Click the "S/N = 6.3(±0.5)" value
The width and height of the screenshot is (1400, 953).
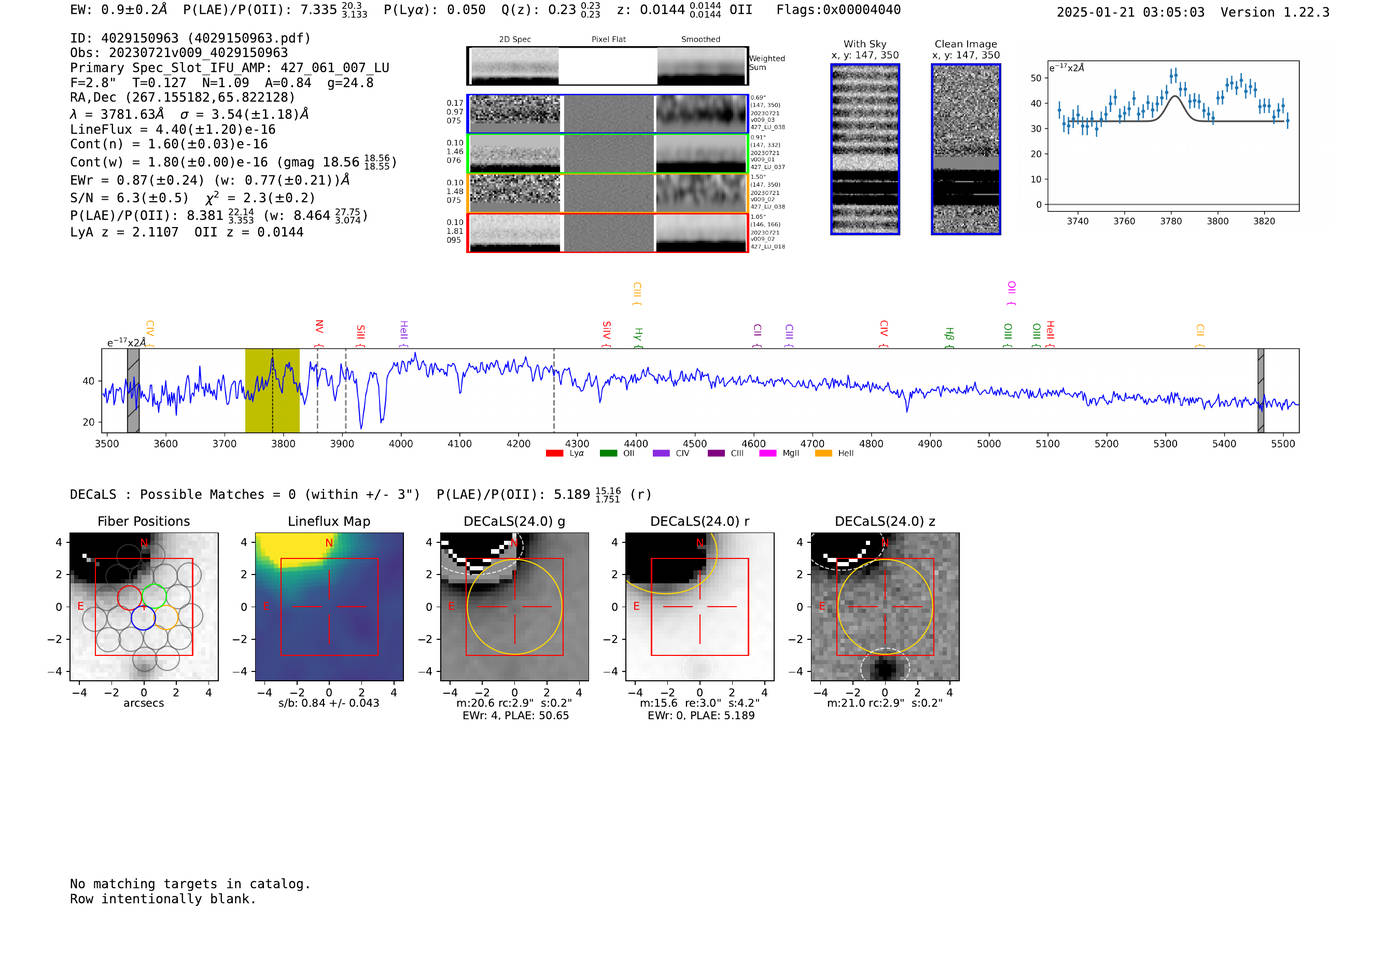coord(129,198)
